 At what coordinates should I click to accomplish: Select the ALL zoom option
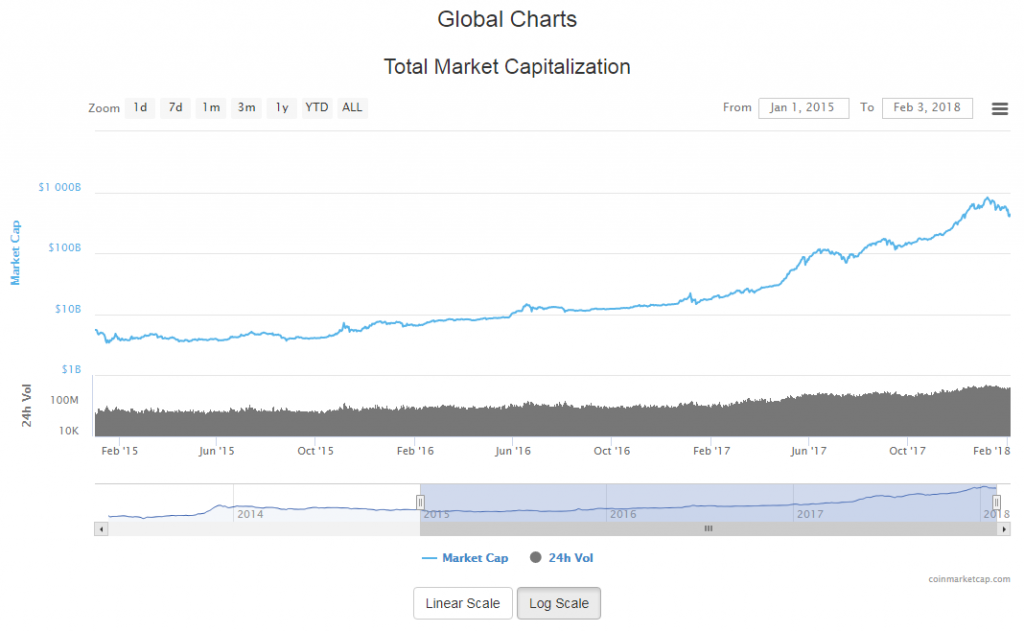[x=352, y=107]
